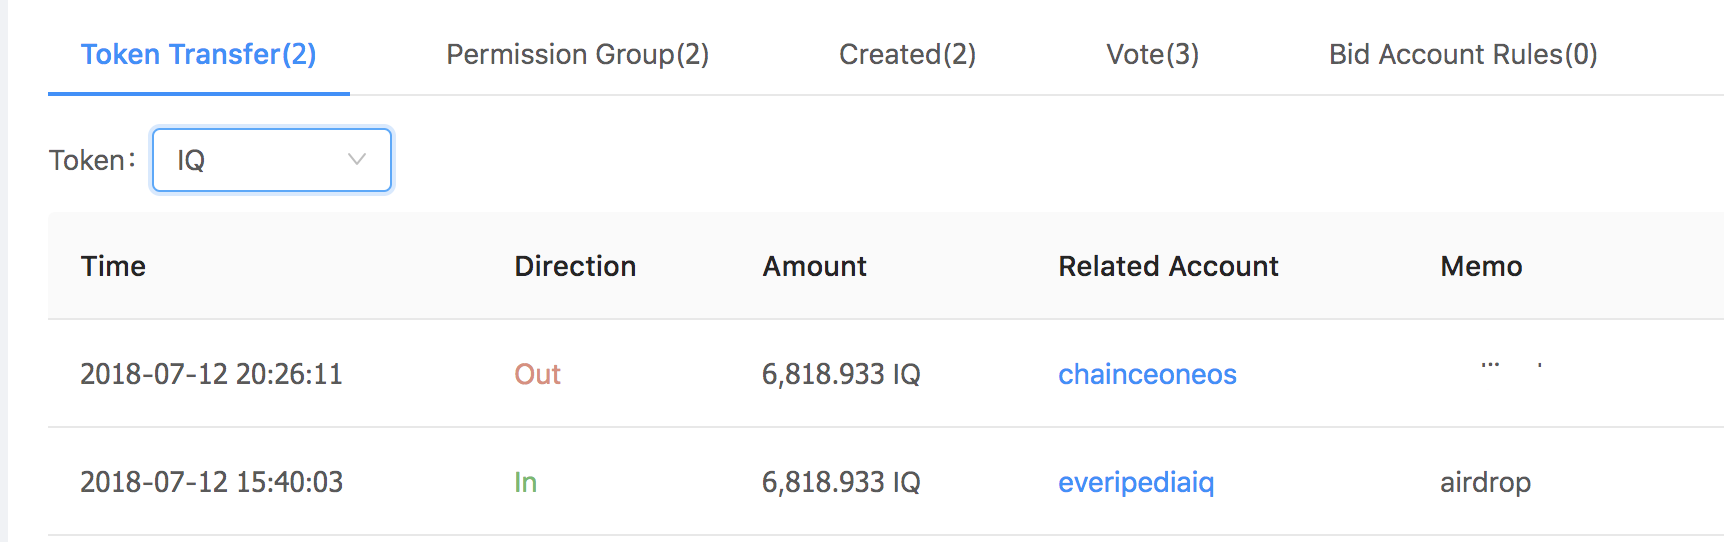Open the chainceoneos account link
This screenshot has height=542, width=1724.
pyautogui.click(x=1147, y=374)
